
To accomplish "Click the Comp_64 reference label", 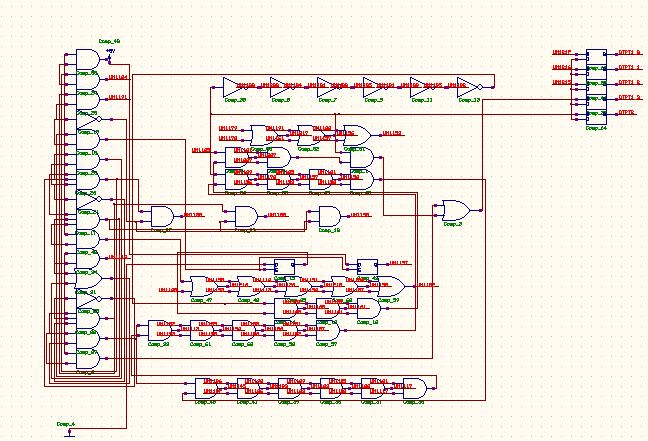I will click(x=596, y=128).
